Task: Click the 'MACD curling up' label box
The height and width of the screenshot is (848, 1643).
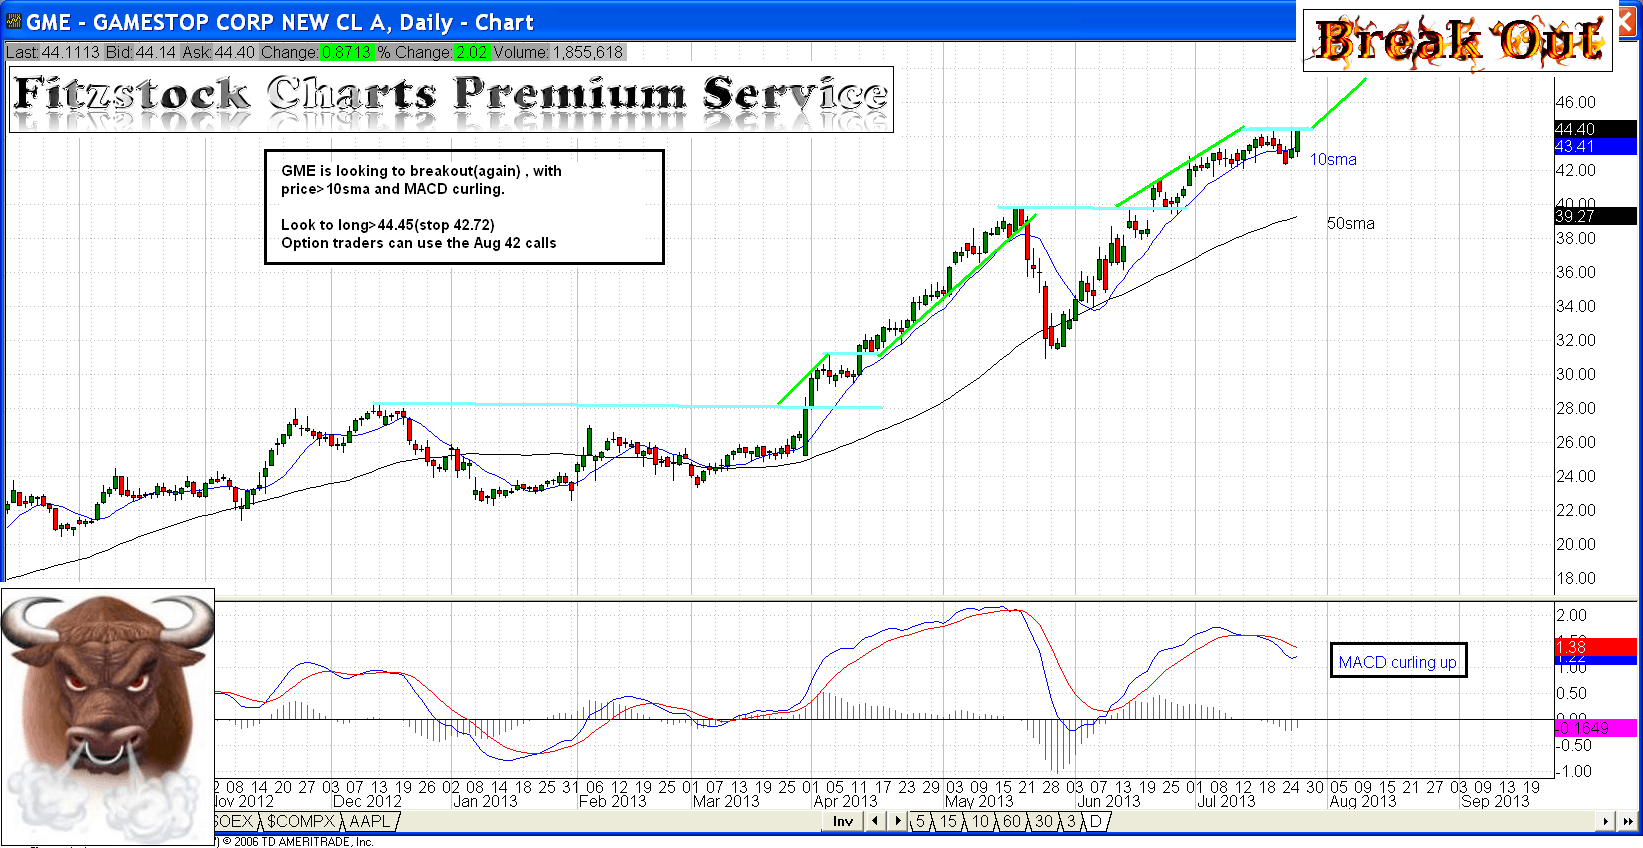Action: tap(1398, 661)
